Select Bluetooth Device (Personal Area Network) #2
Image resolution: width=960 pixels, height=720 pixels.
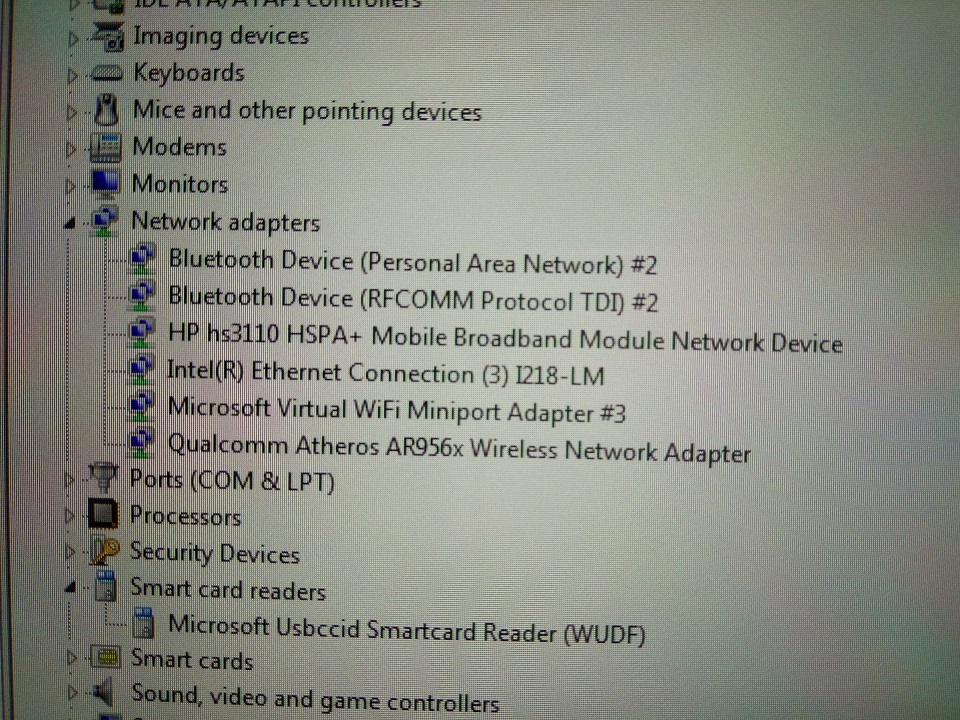413,262
